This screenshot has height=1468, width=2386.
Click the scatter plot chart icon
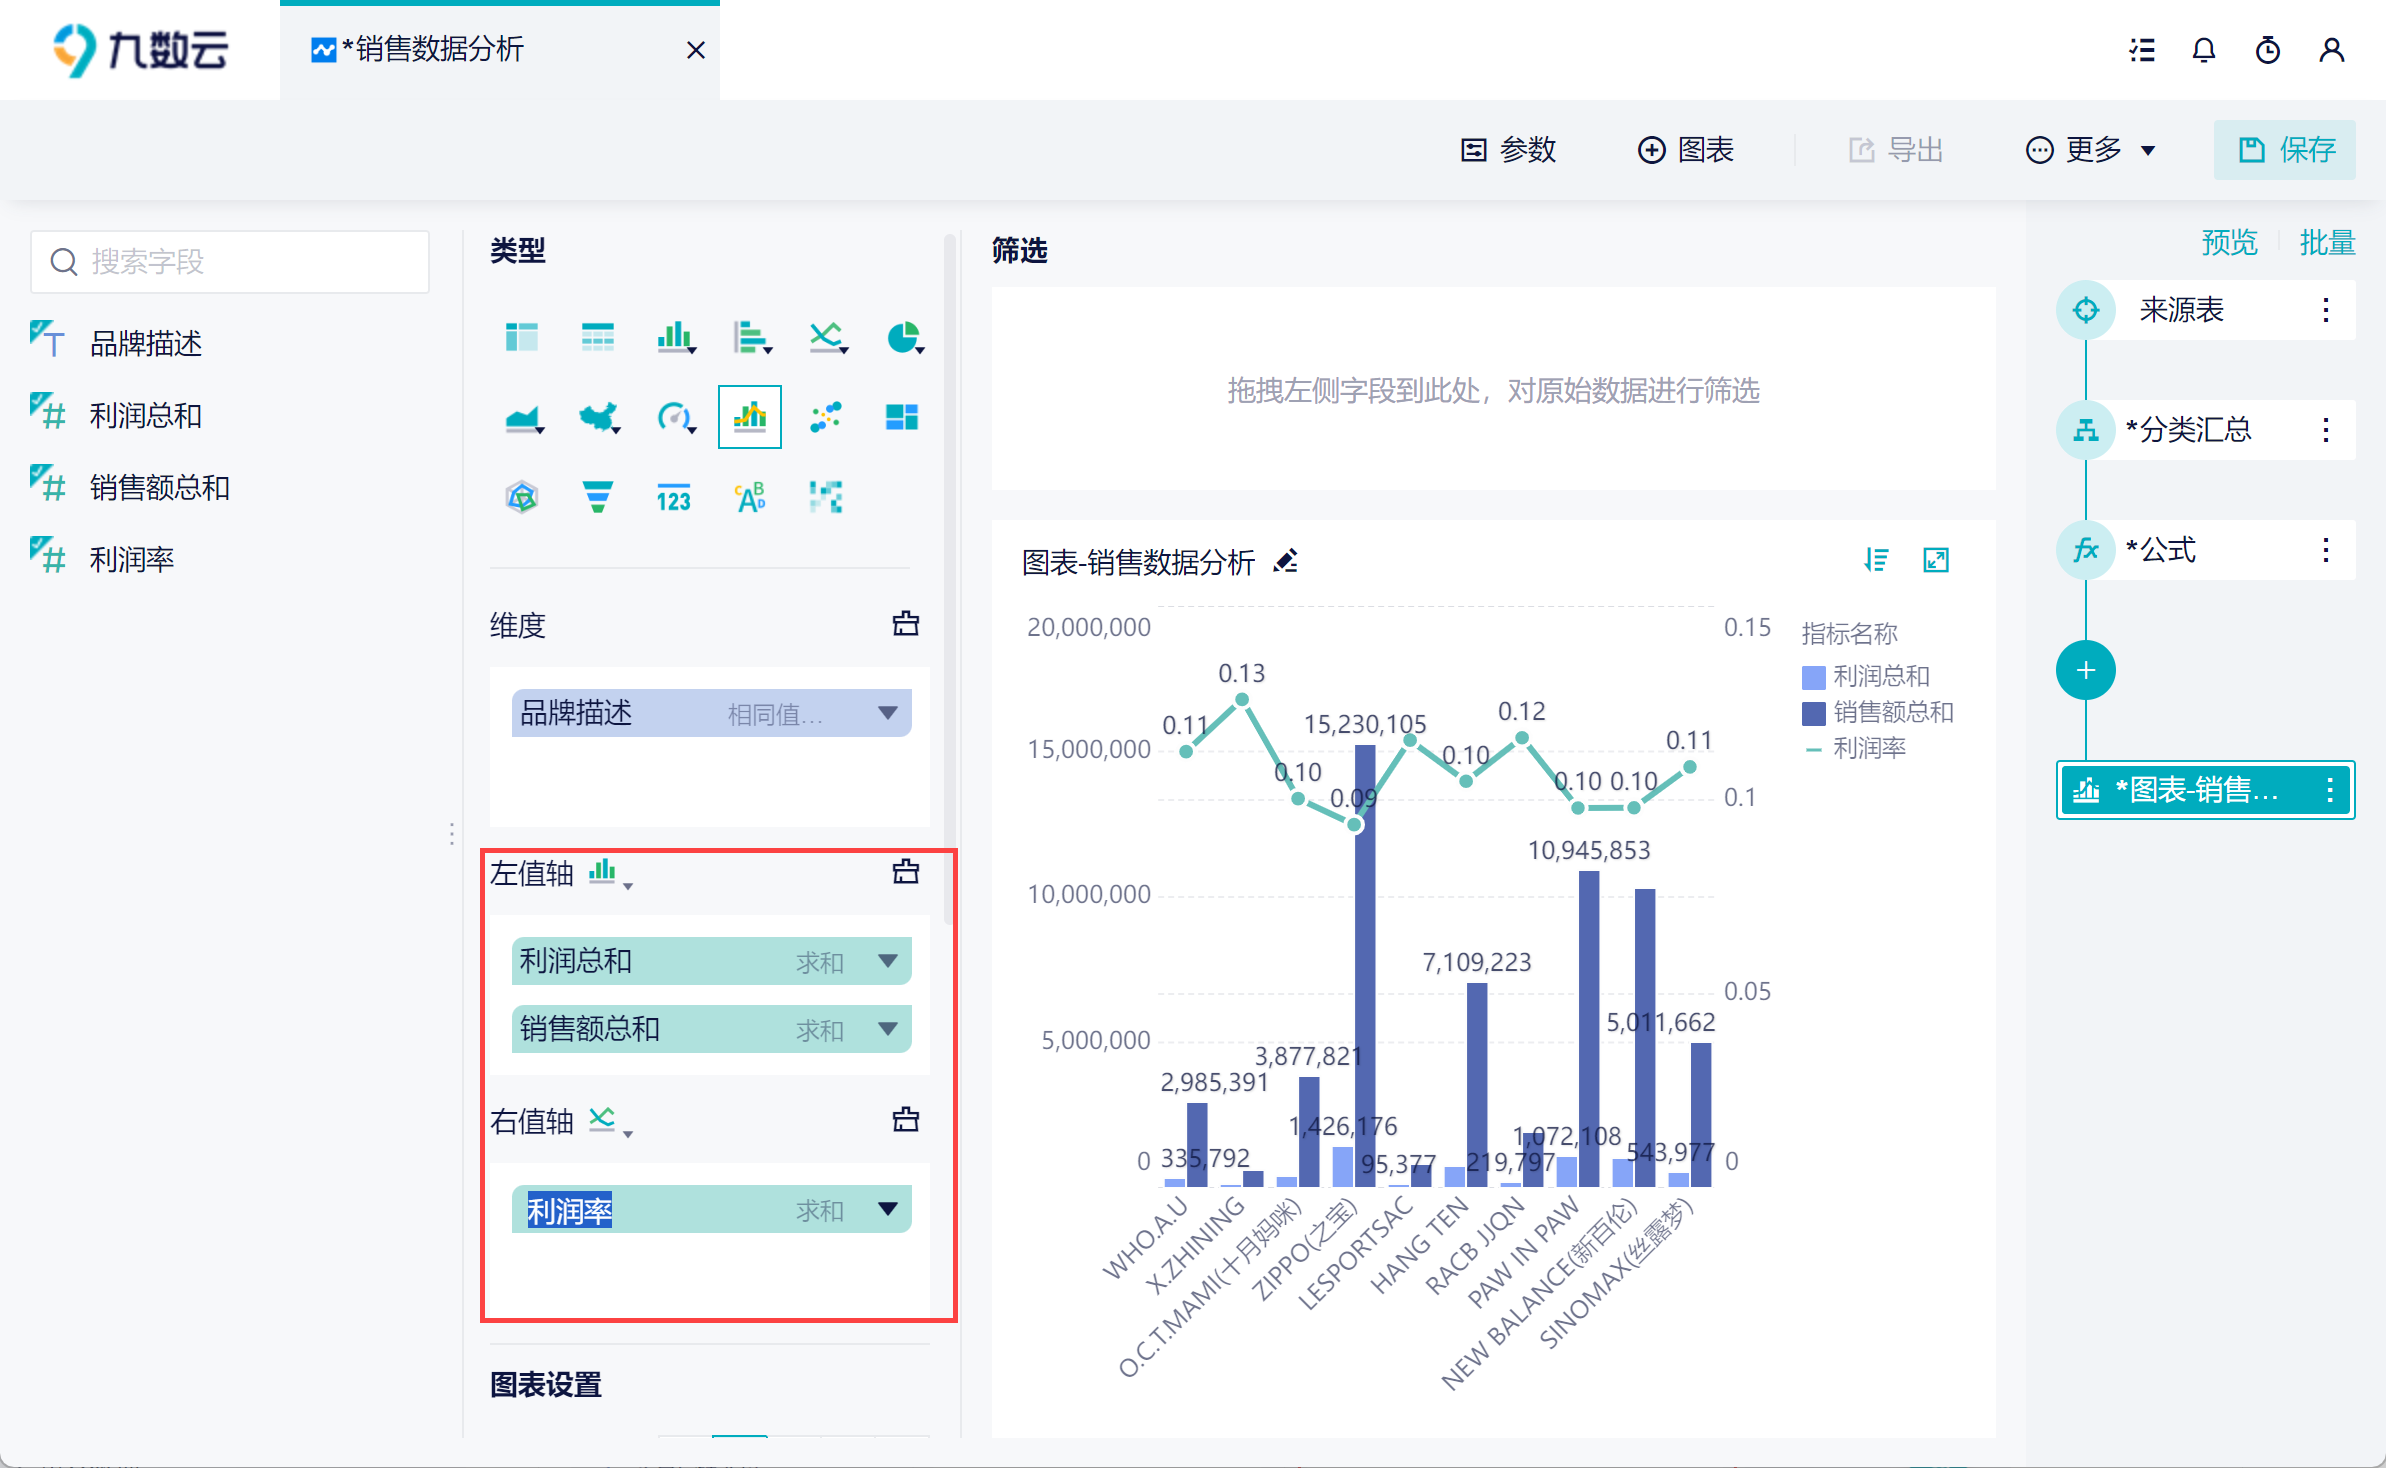point(826,417)
